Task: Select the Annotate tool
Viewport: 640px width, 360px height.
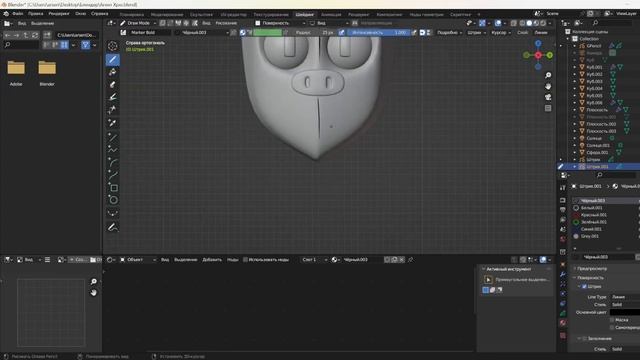Action: (113, 227)
